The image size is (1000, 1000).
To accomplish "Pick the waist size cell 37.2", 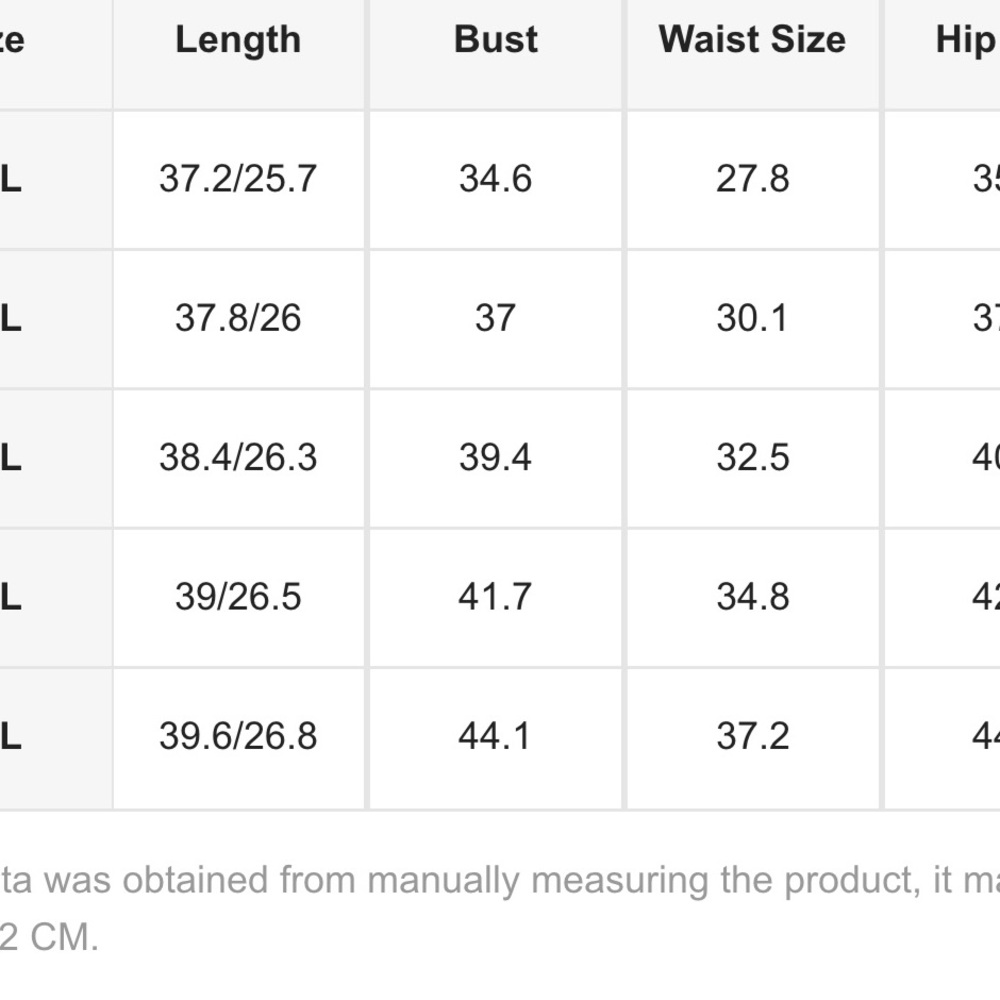I will pos(752,736).
